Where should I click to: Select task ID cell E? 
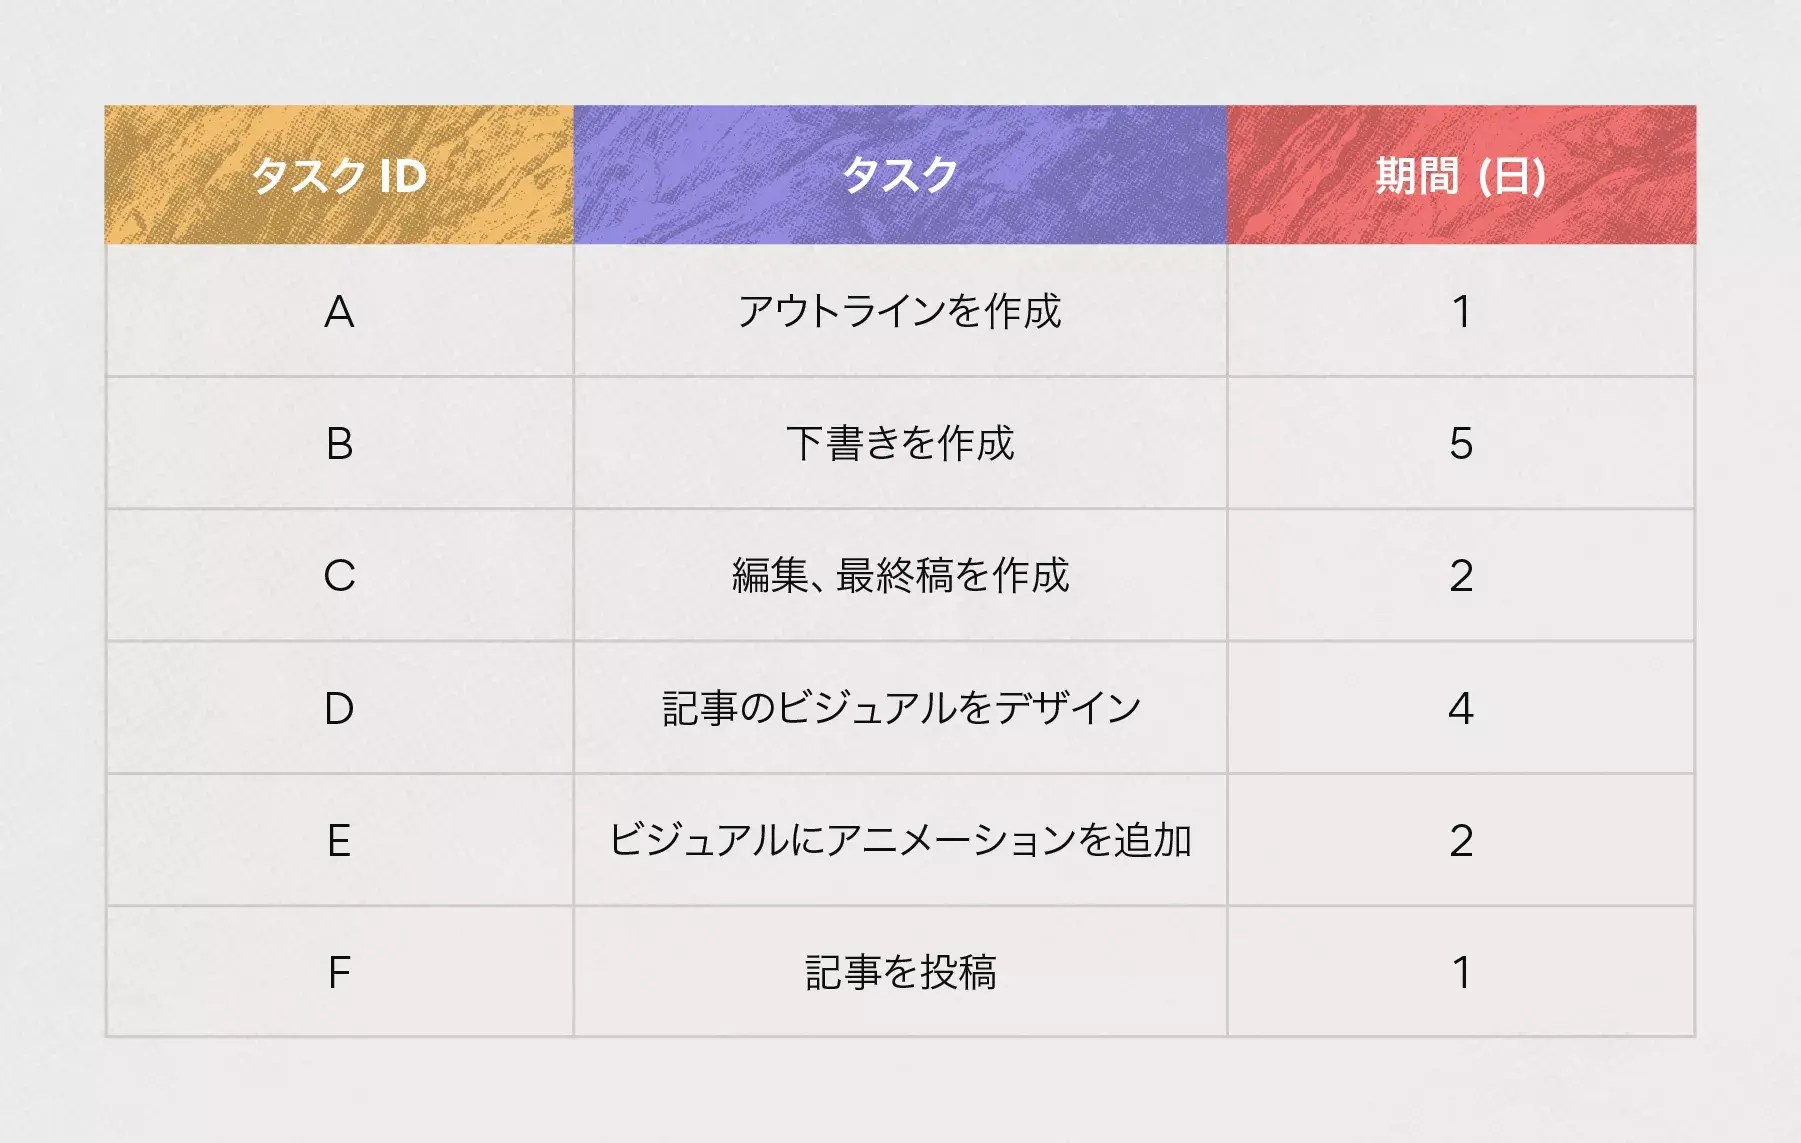(x=339, y=840)
